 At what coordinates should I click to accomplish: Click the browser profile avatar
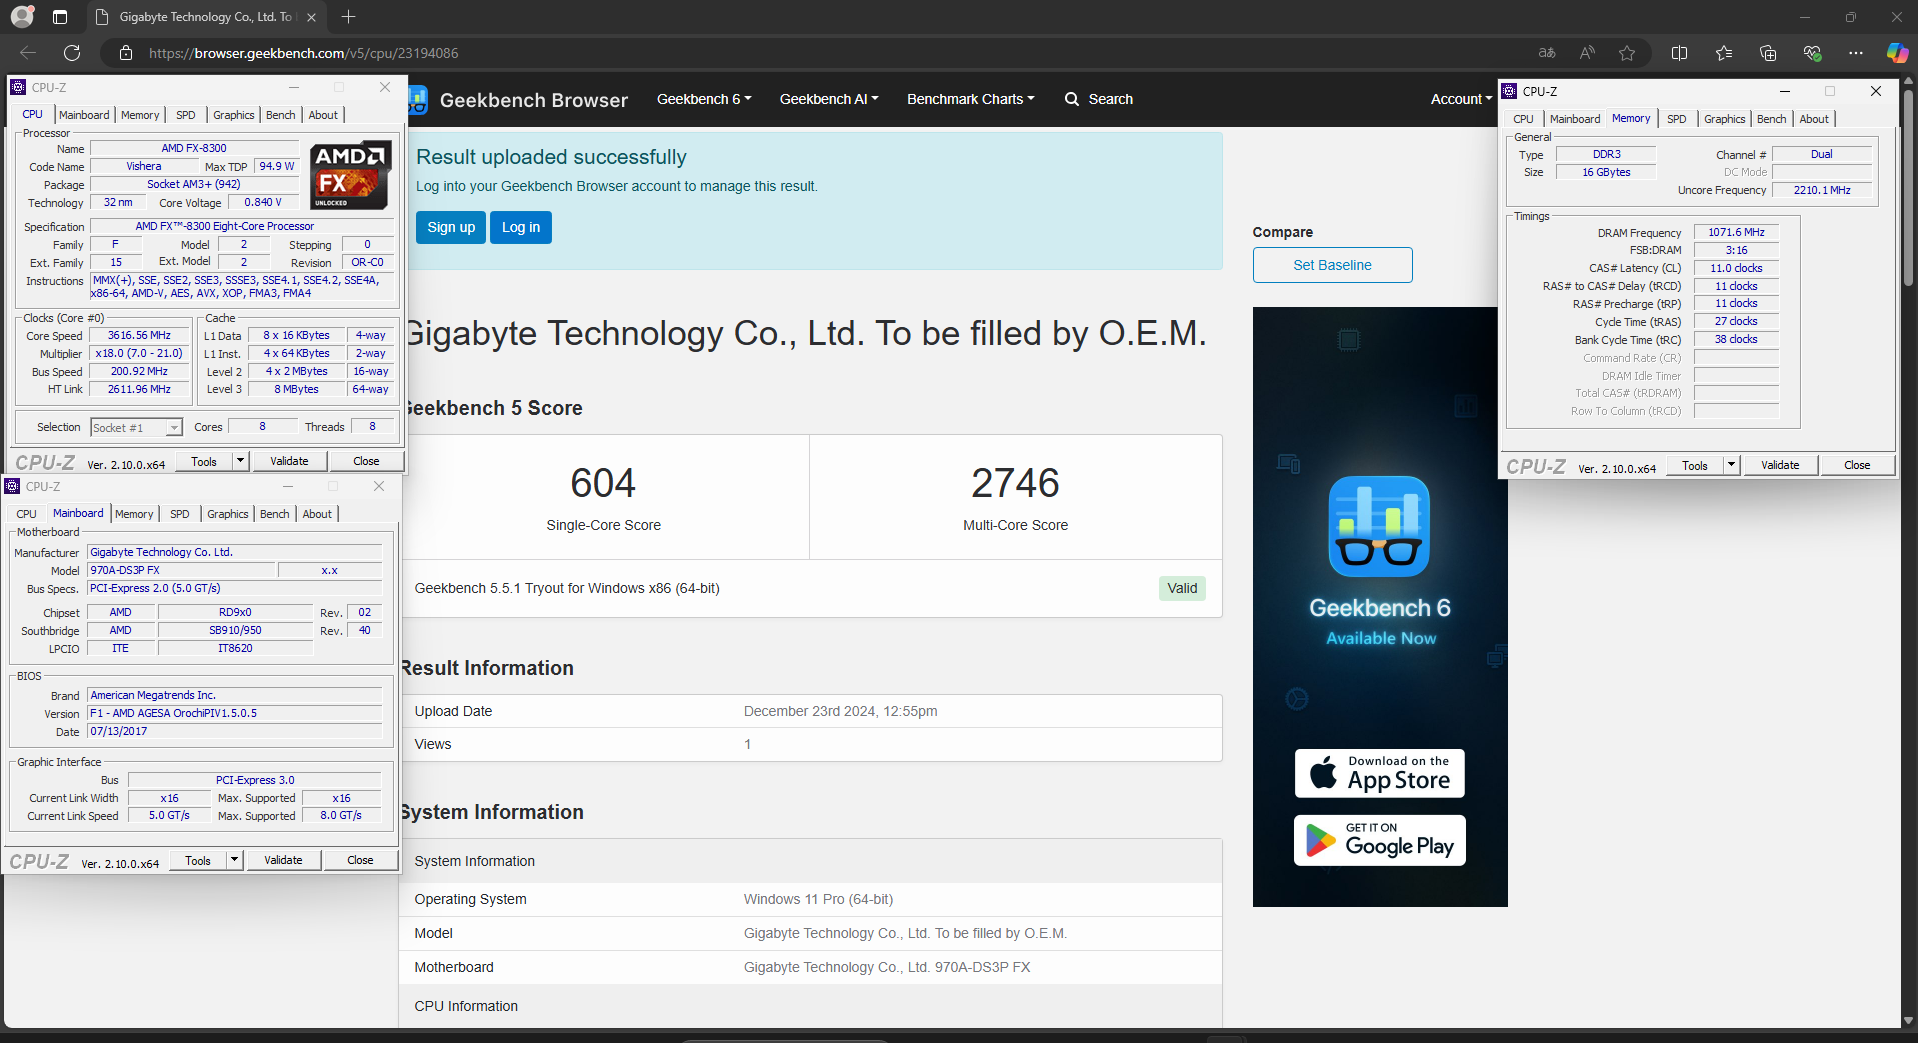pos(22,17)
